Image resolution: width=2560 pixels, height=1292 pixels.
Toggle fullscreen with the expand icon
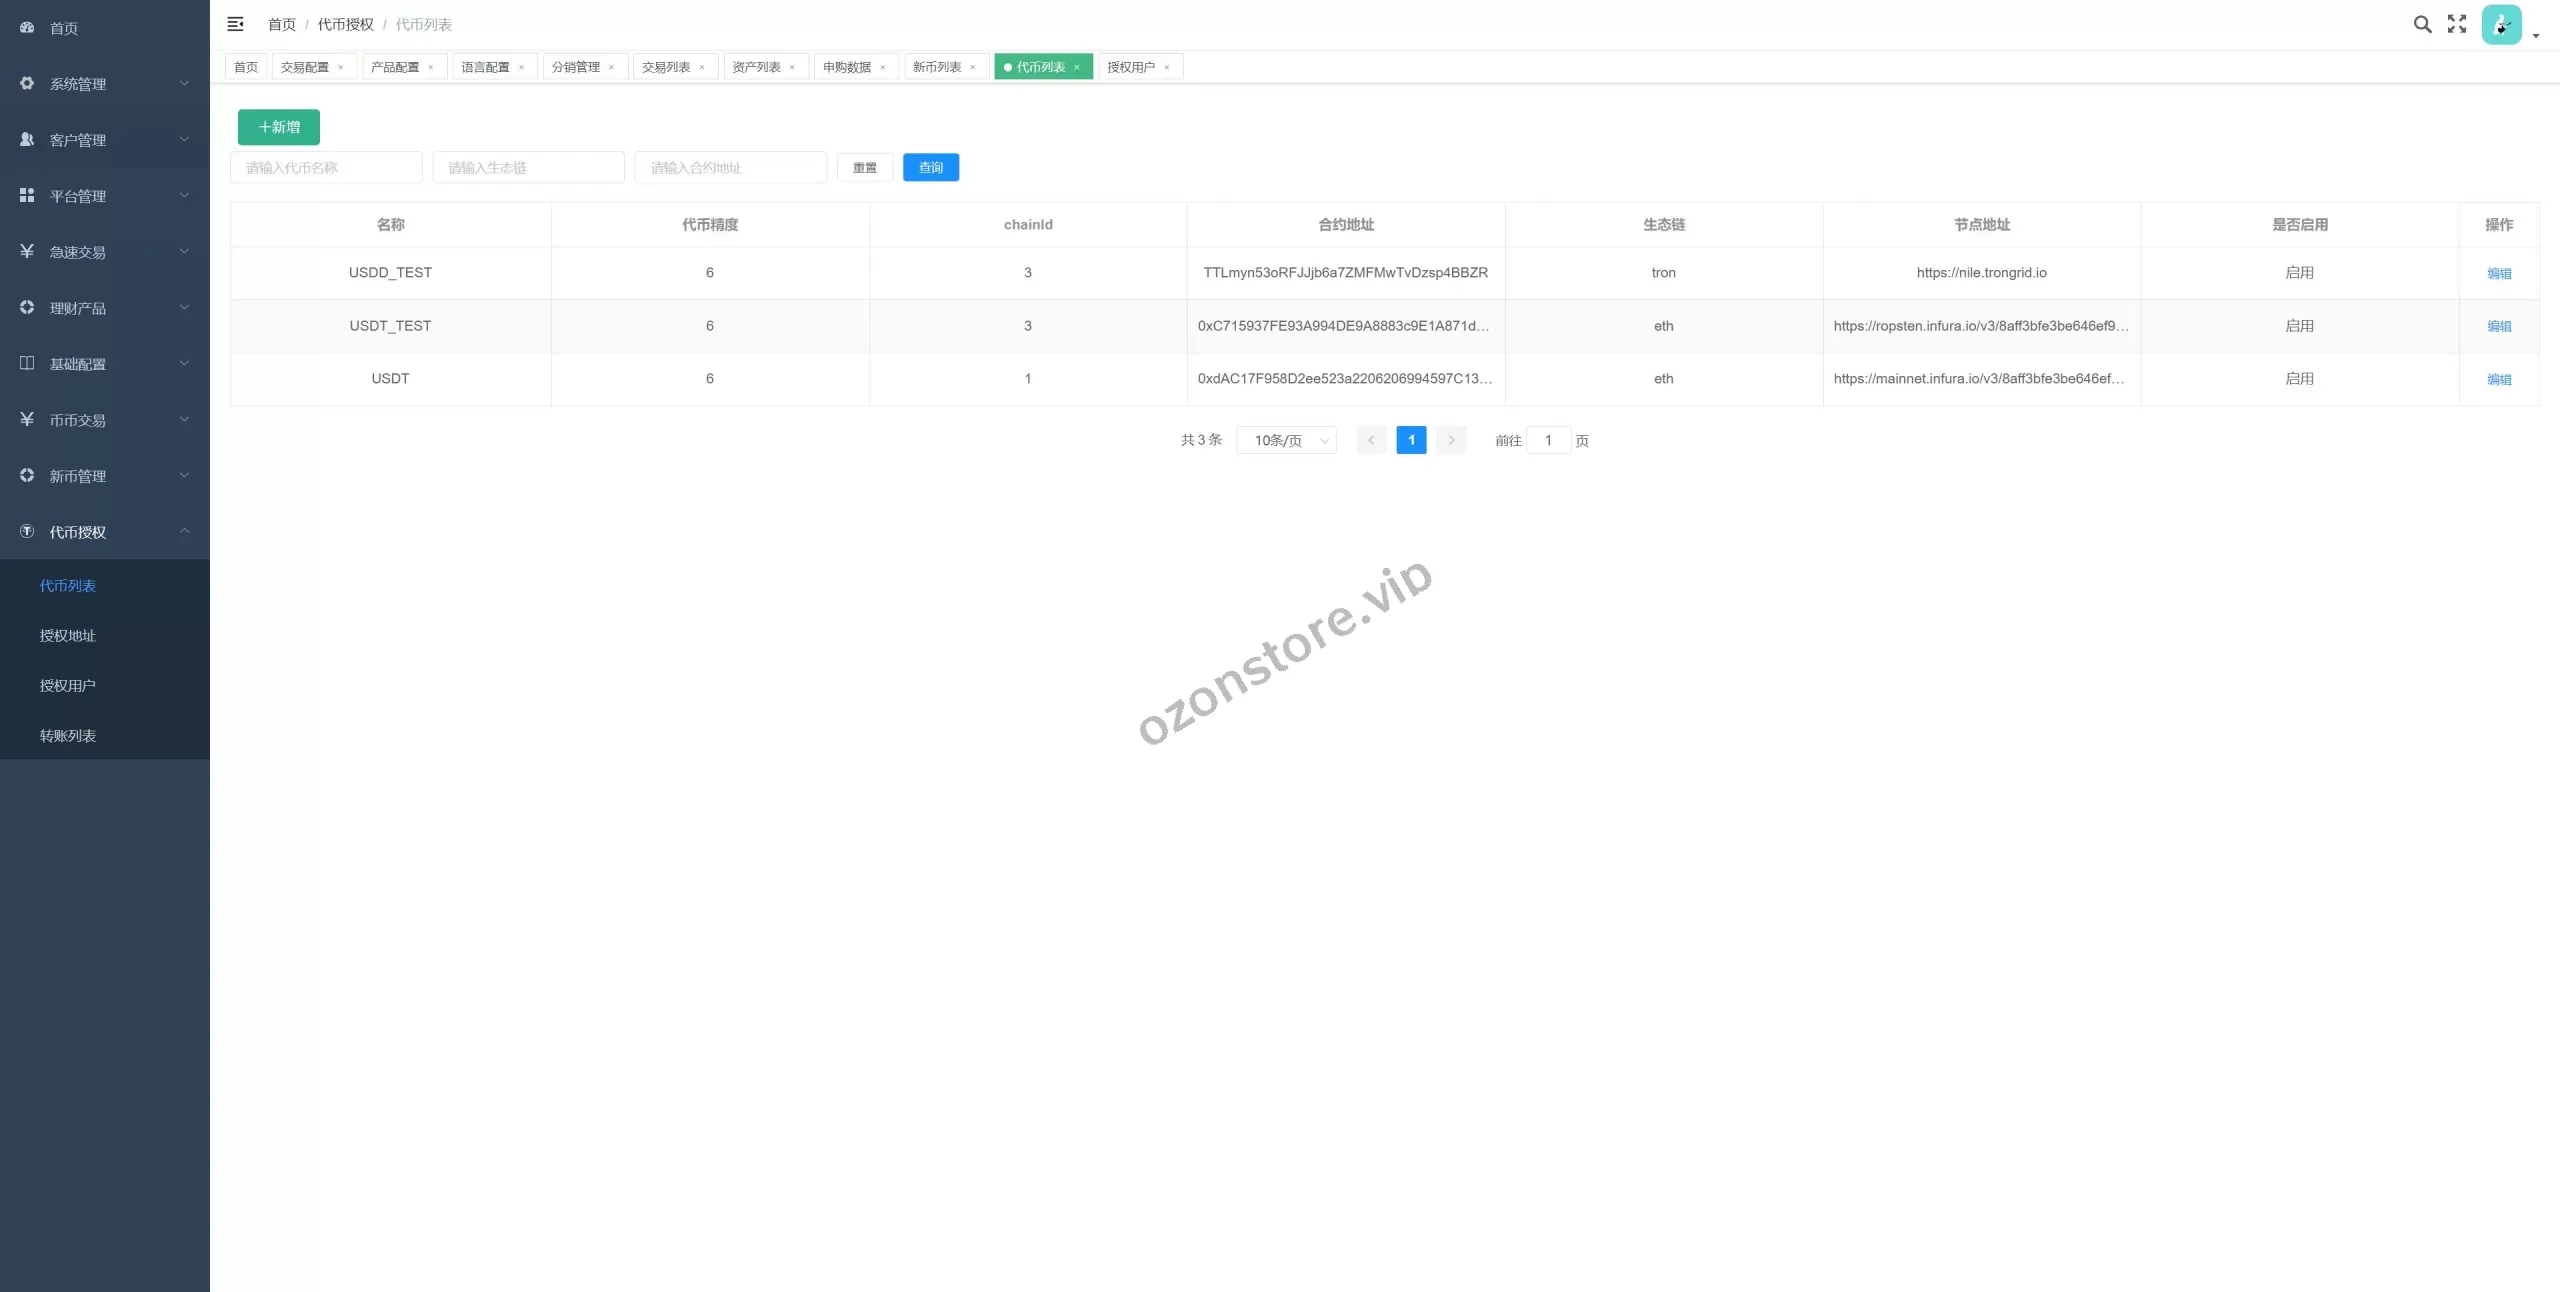coord(2457,24)
